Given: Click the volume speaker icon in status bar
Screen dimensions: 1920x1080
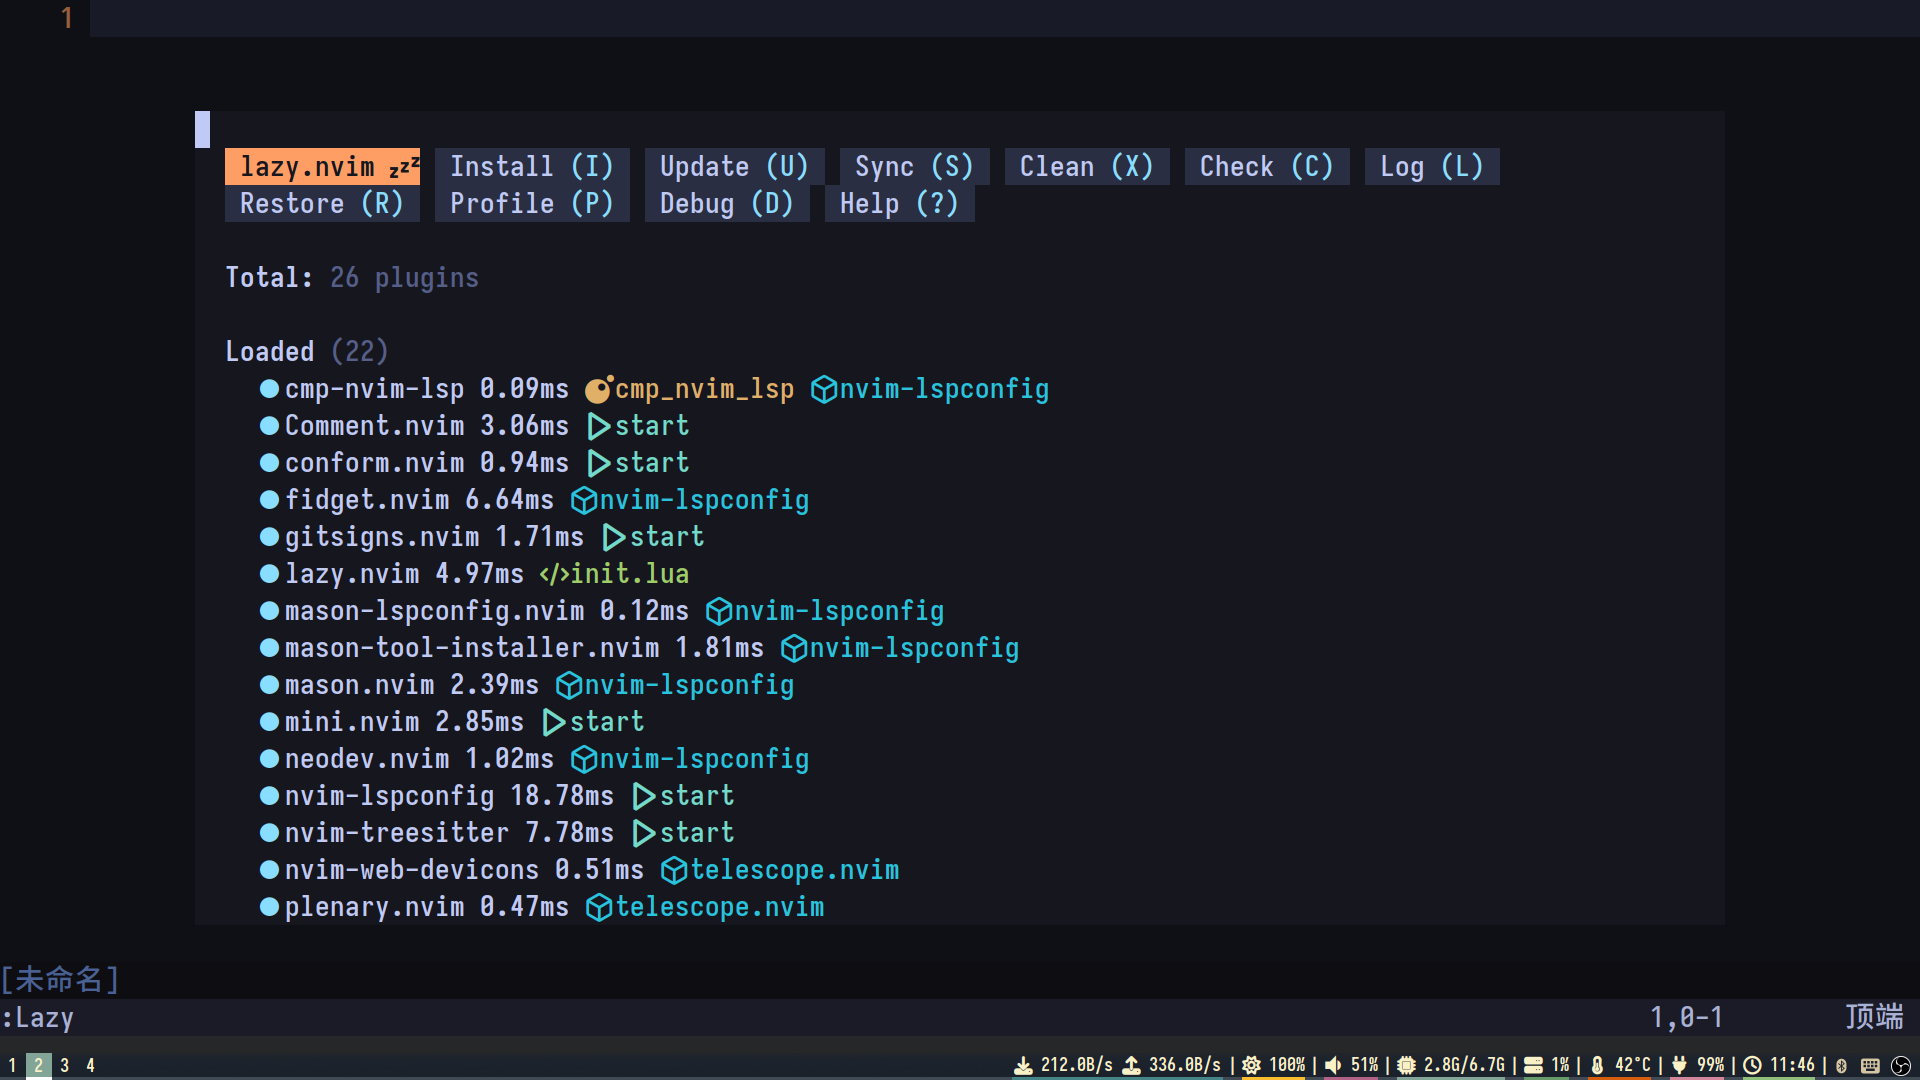Looking at the screenshot, I should pos(1333,1065).
